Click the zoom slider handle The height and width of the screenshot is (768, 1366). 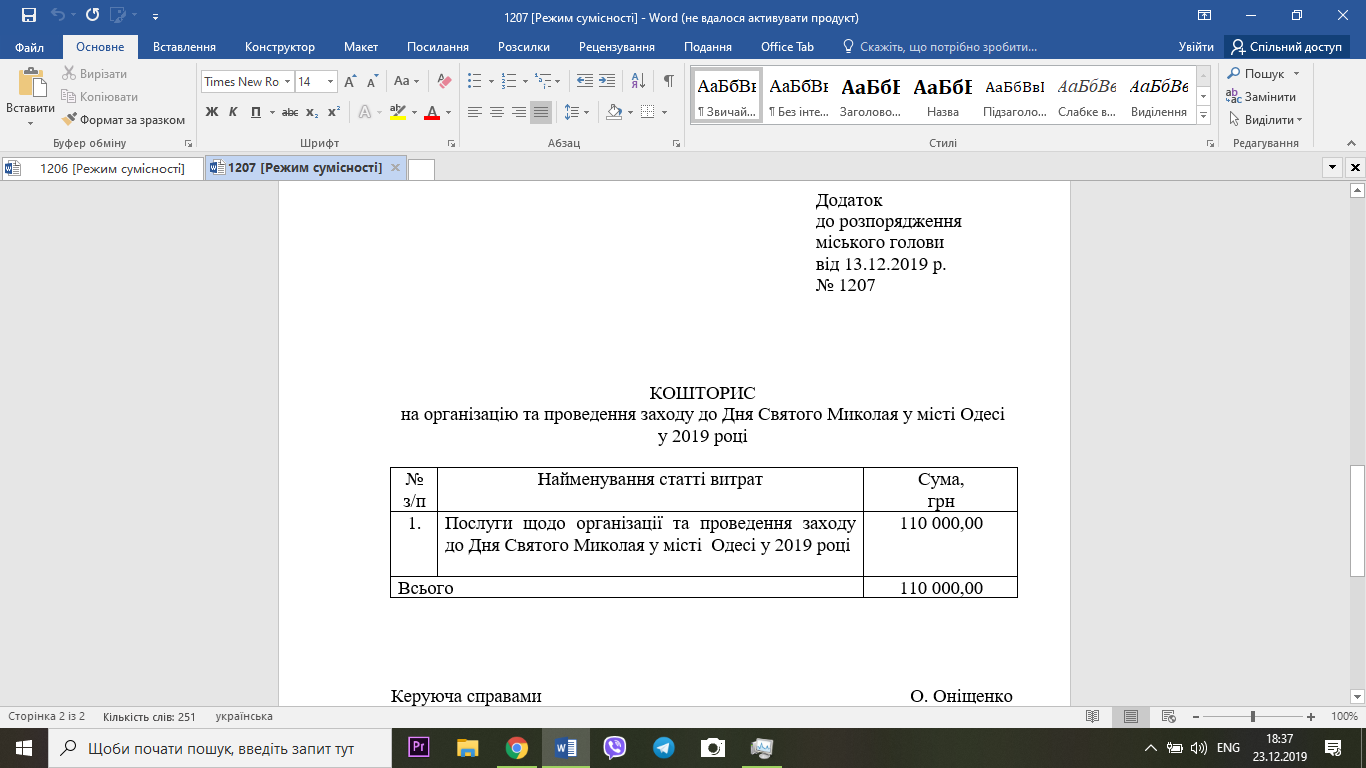1253,717
